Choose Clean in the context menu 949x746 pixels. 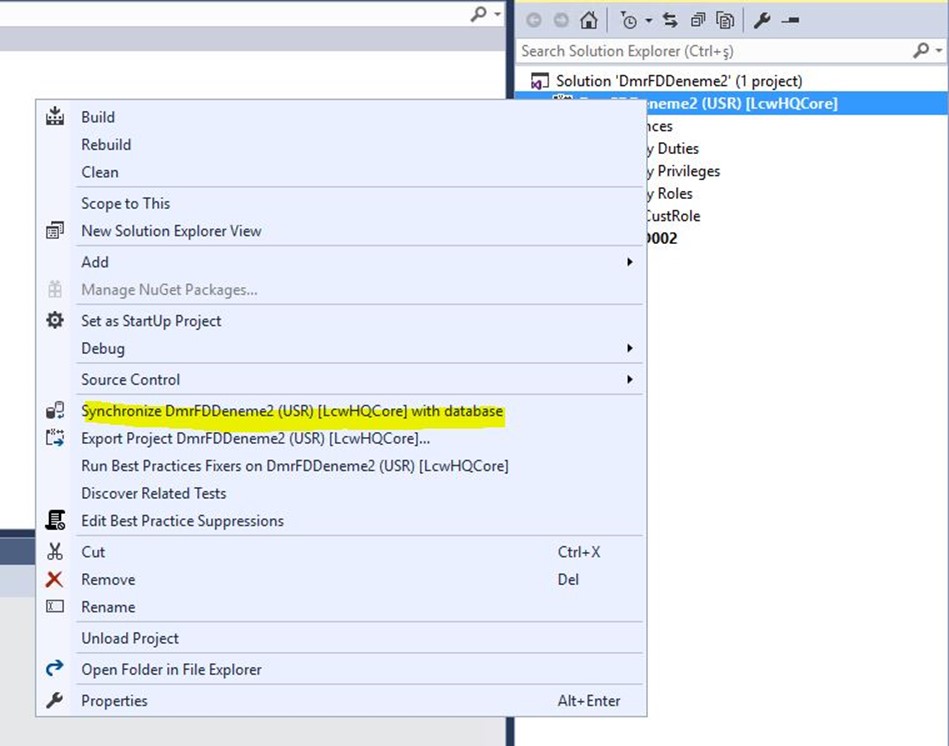[x=100, y=172]
